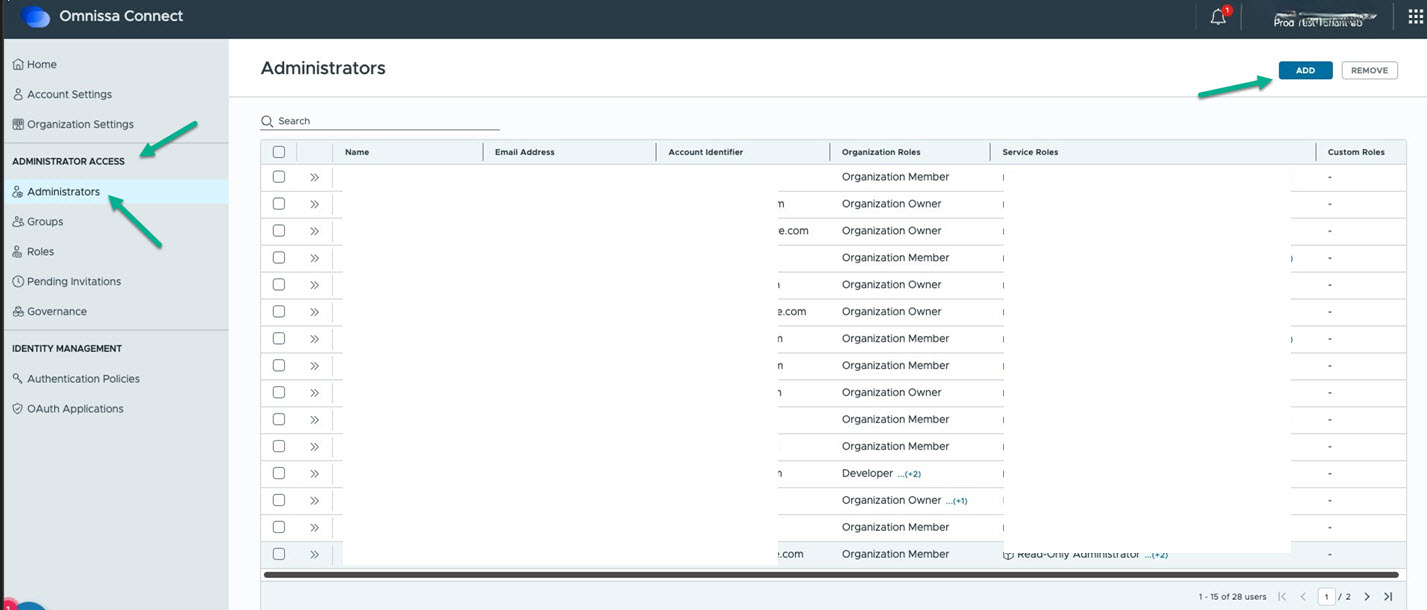Image resolution: width=1427 pixels, height=610 pixels.
Task: Click the Home sidebar icon
Action: pos(17,64)
